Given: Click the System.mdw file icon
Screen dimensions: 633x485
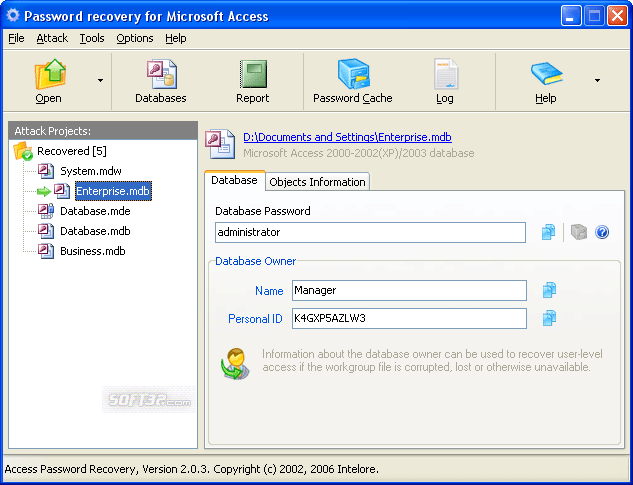Looking at the screenshot, I should tap(46, 171).
